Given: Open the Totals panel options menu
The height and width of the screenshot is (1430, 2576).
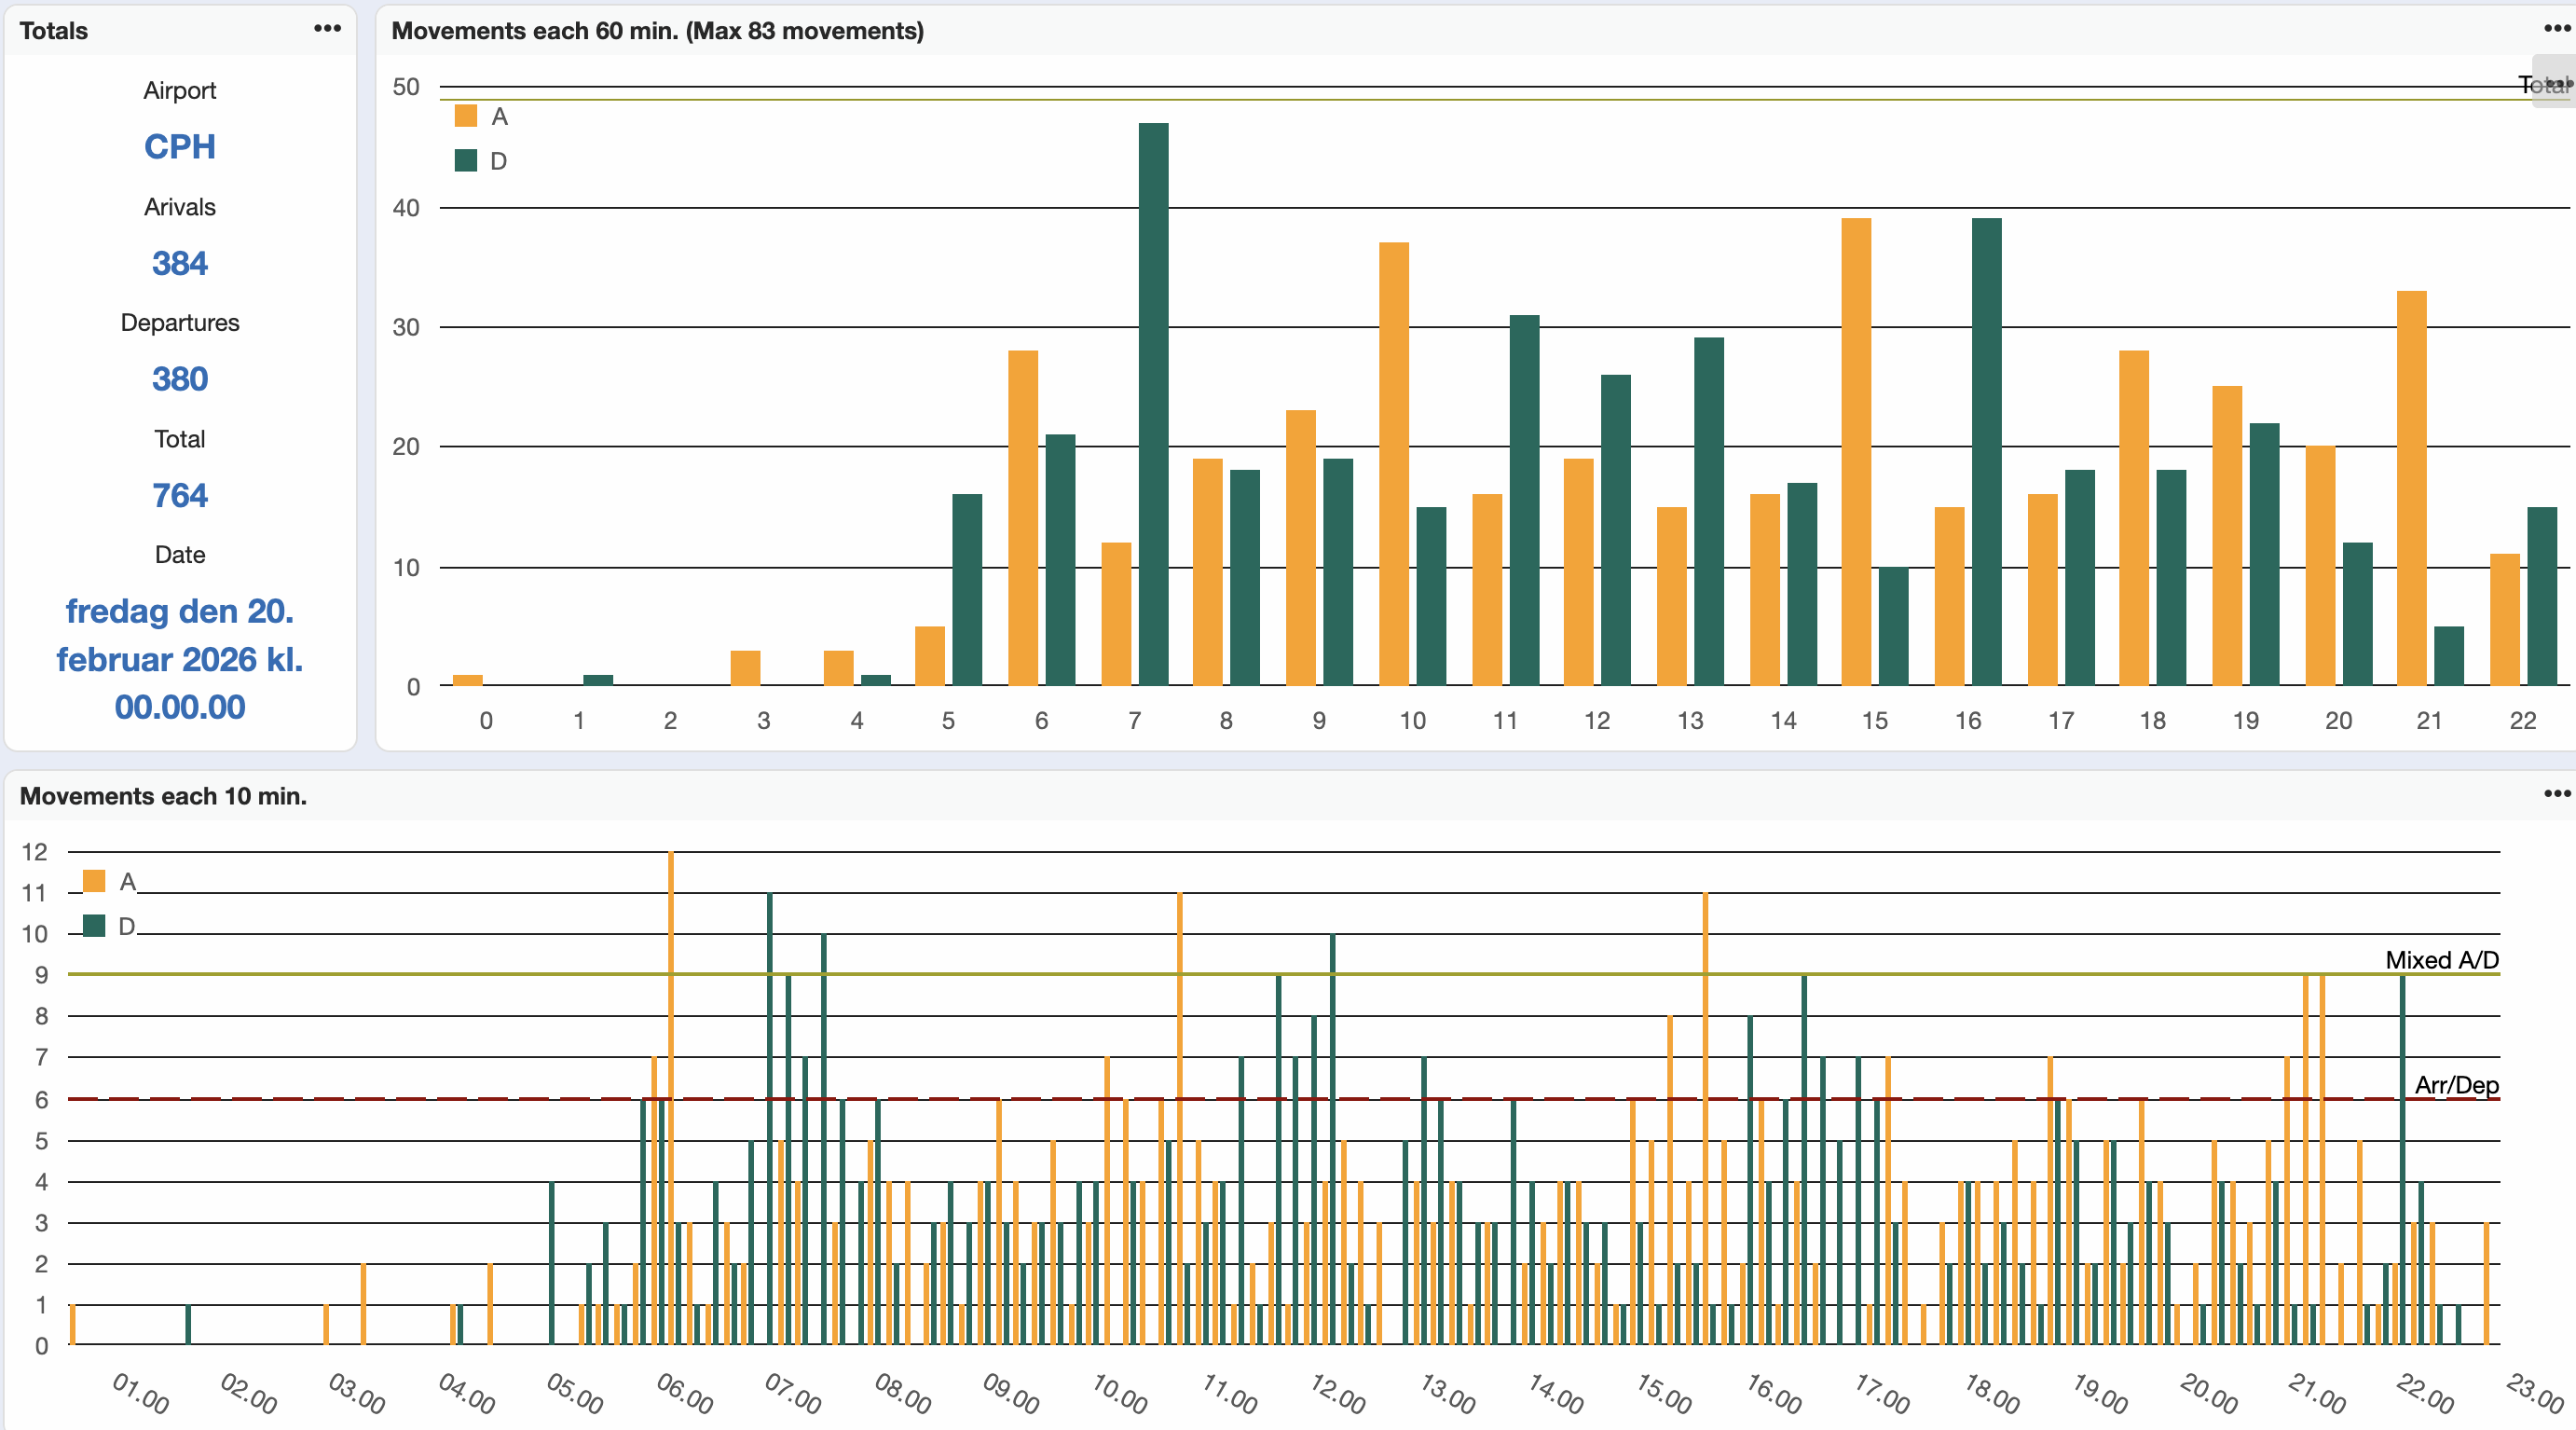Looking at the screenshot, I should coord(327,29).
